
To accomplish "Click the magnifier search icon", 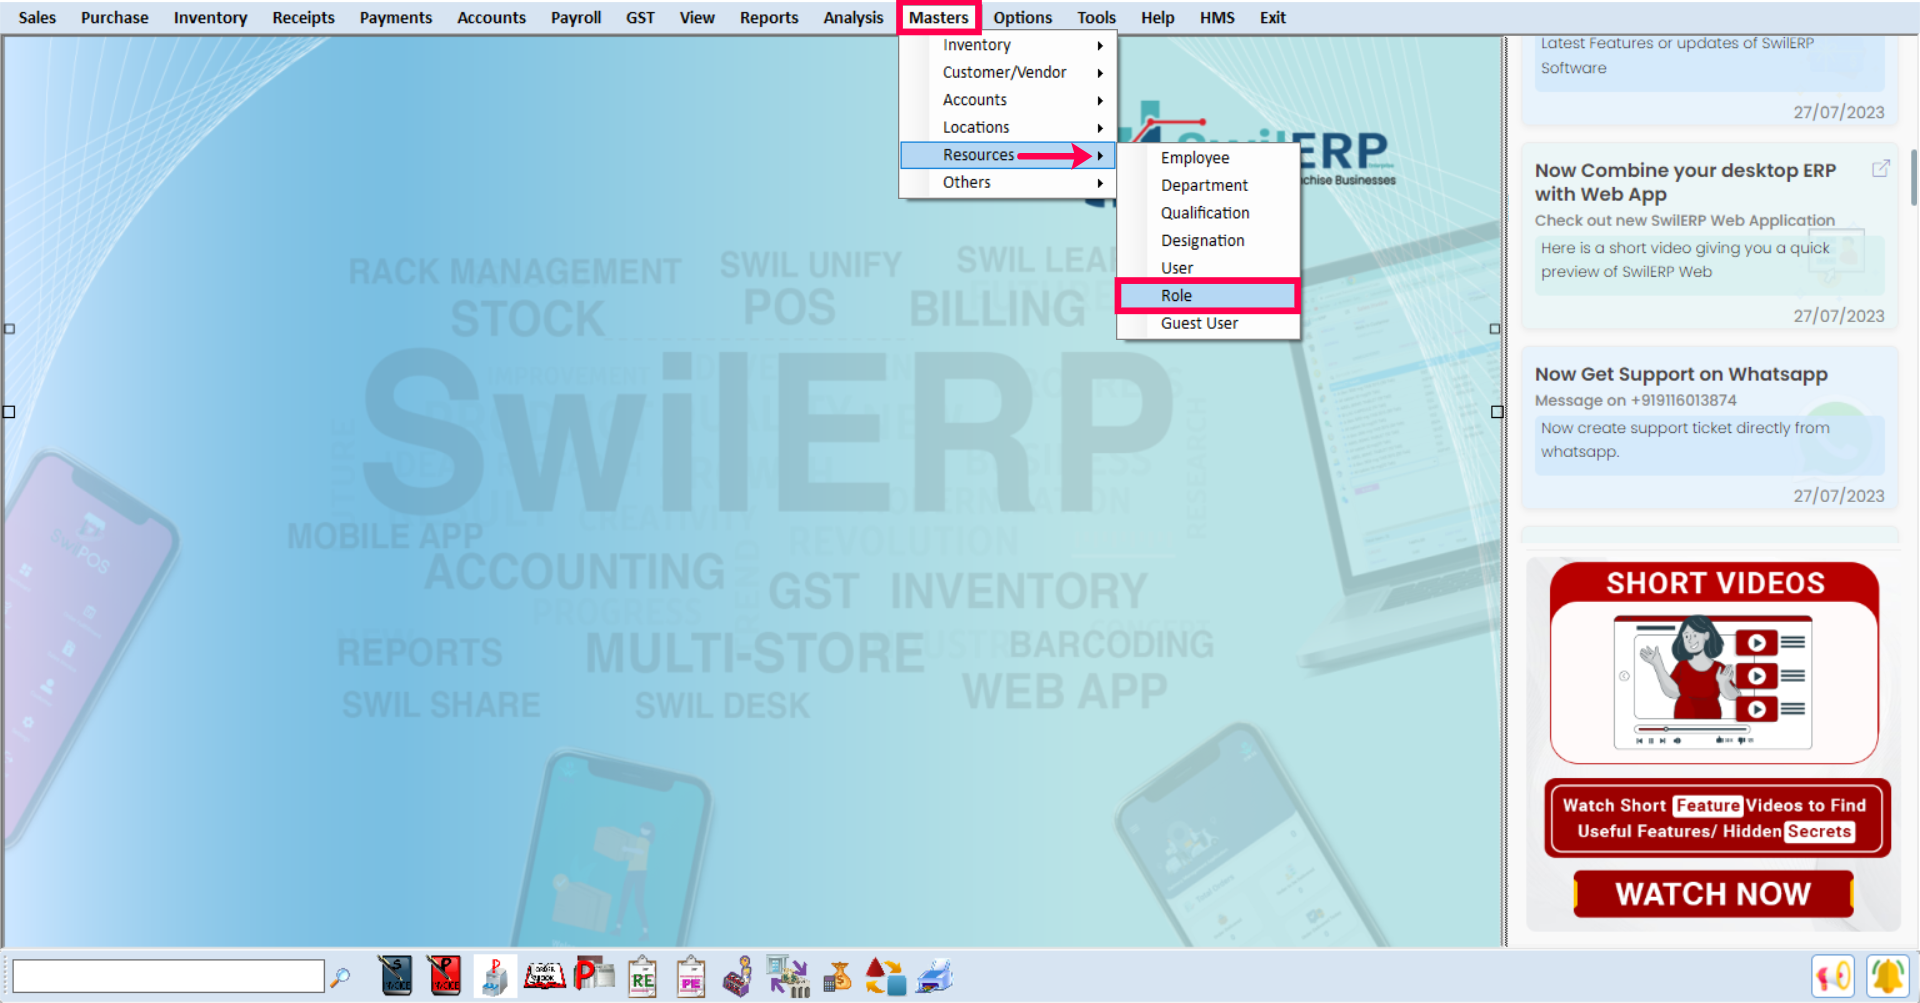I will pos(340,977).
